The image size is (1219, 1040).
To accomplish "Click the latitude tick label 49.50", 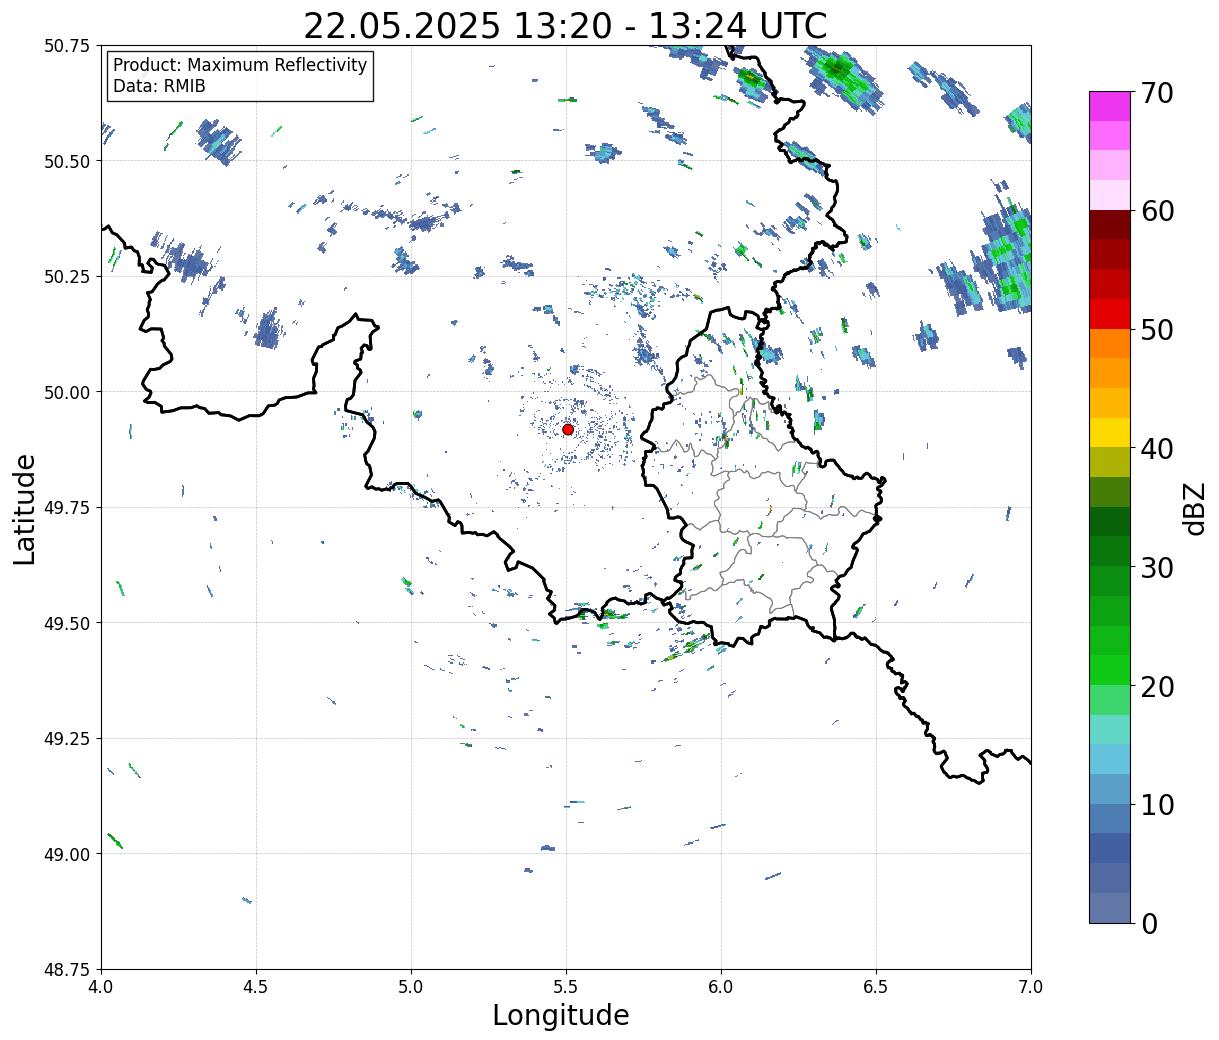I will (67, 623).
